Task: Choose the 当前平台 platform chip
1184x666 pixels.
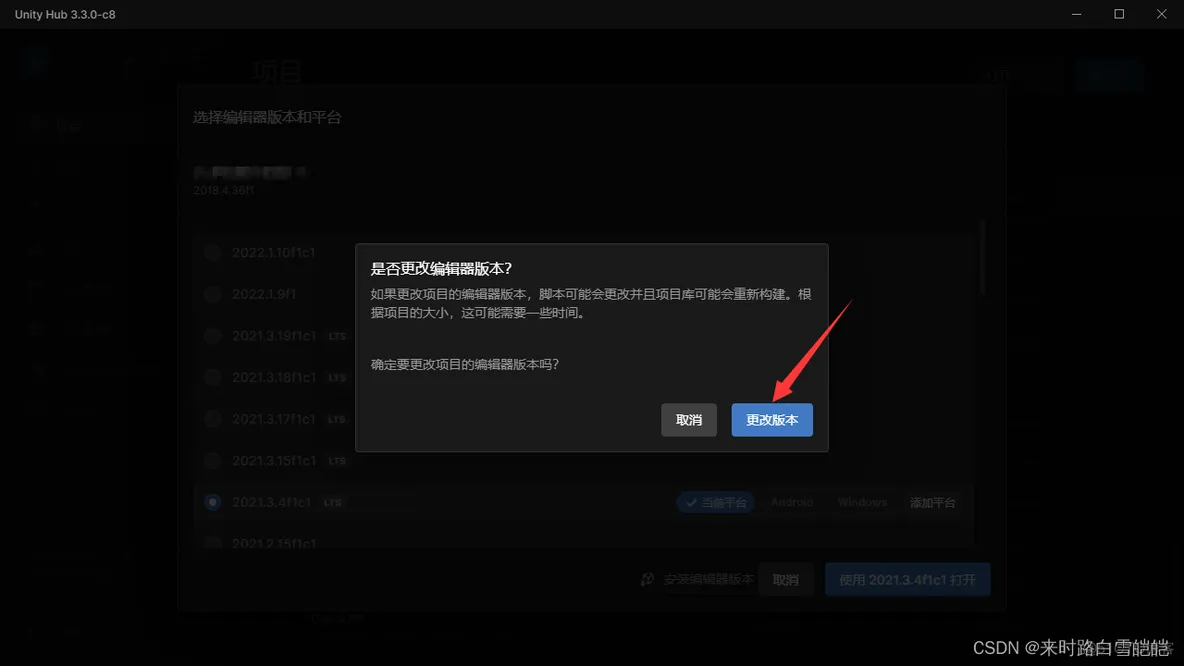Action: click(716, 502)
